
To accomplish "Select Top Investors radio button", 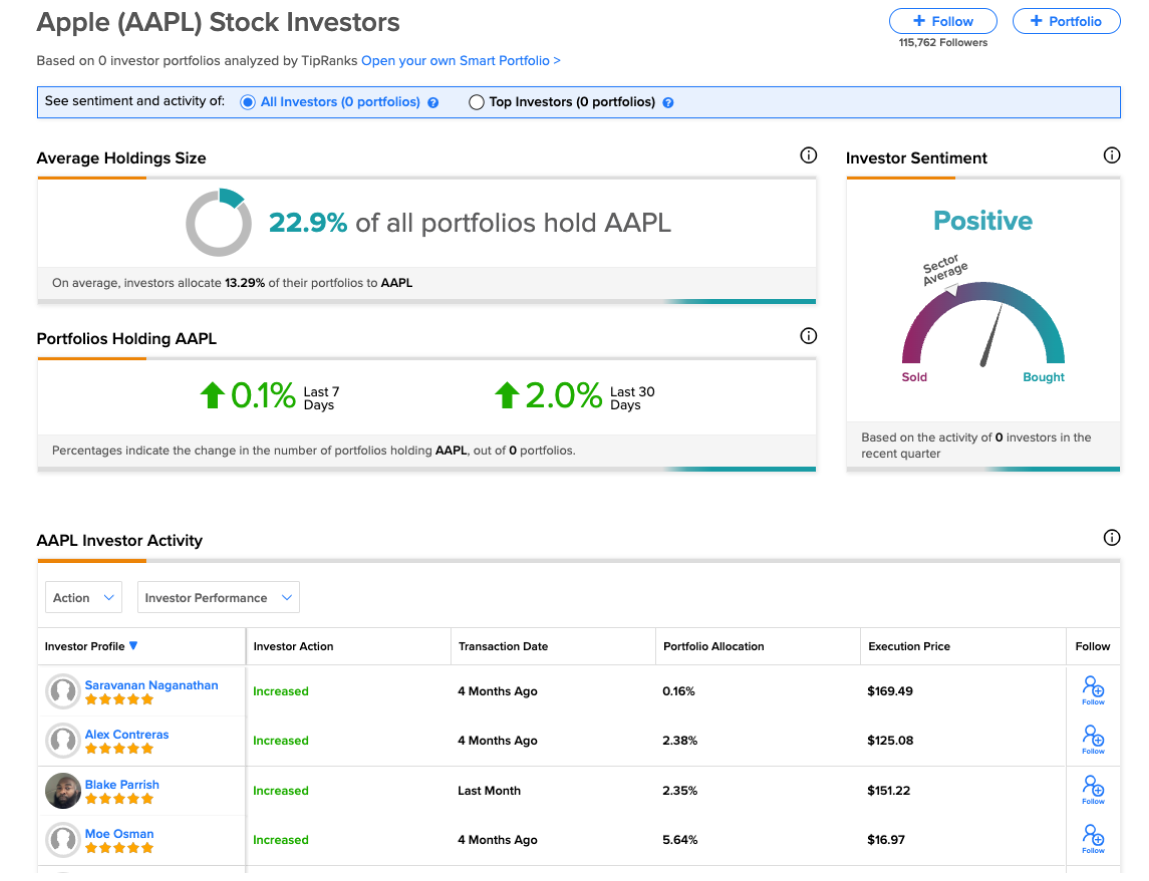I will (476, 103).
